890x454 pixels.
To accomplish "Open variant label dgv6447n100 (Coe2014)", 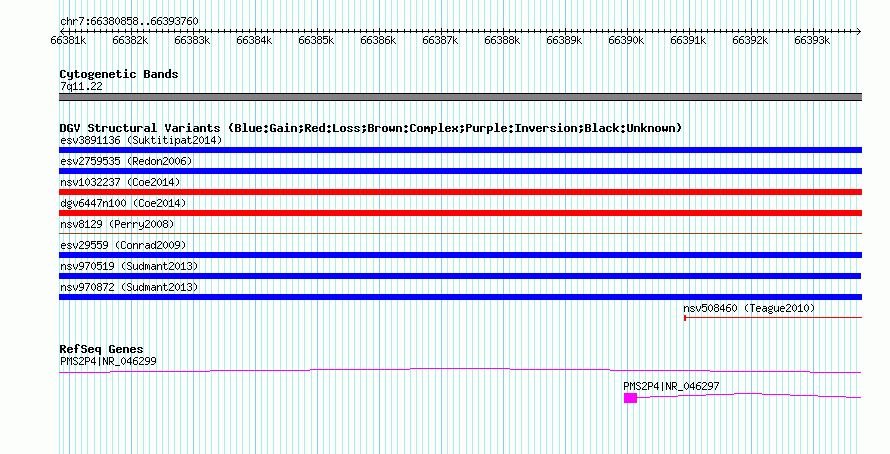I will coord(123,203).
